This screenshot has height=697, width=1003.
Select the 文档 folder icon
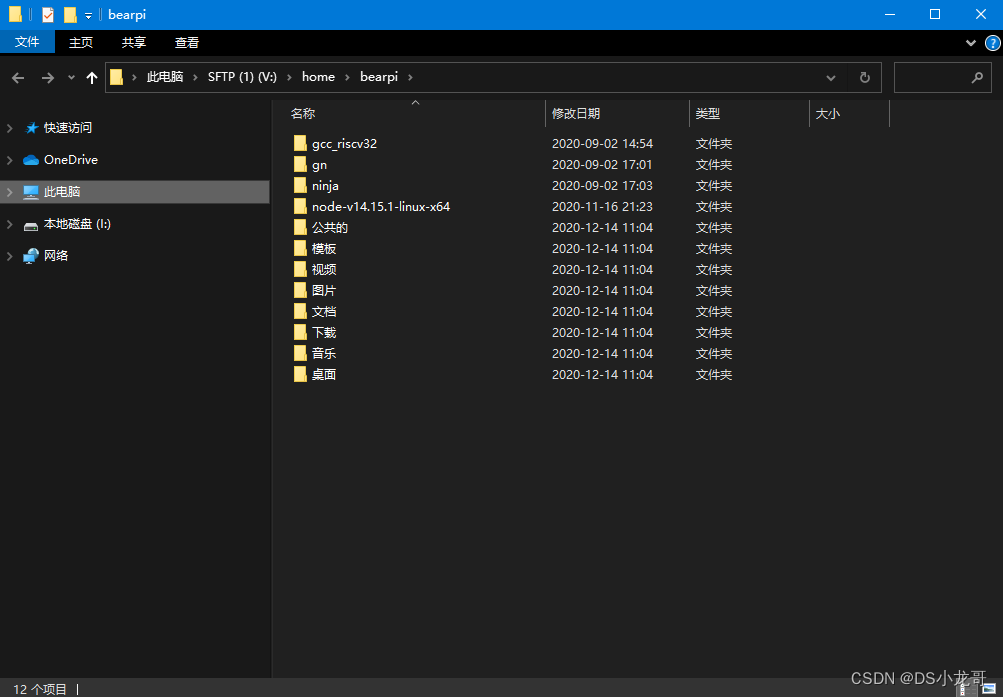pyautogui.click(x=300, y=311)
